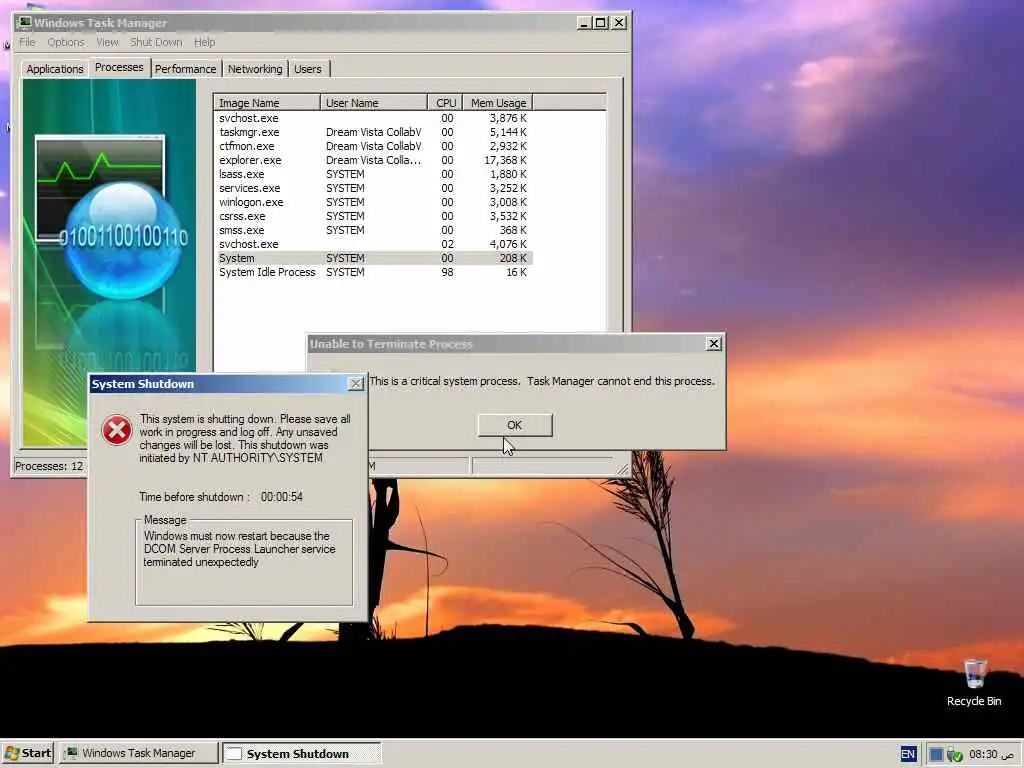Close the Unable to Terminate Process dialog
Image resolution: width=1024 pixels, height=768 pixels.
tap(714, 344)
